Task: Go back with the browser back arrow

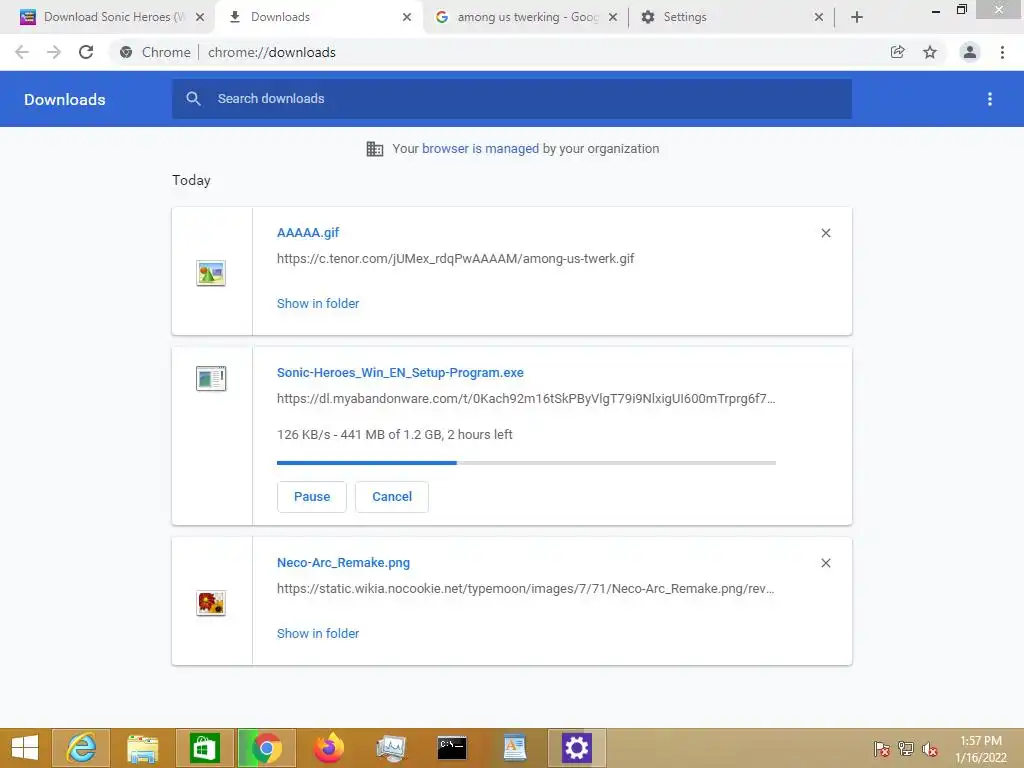Action: tap(22, 52)
